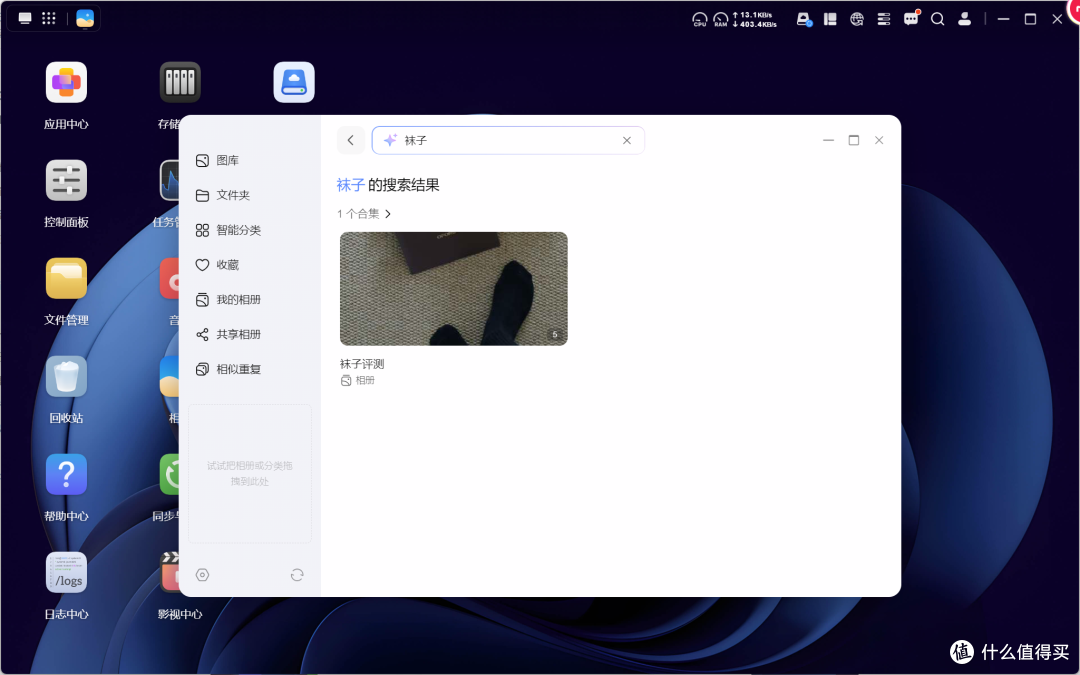Open the global search magnifier icon
The height and width of the screenshot is (675, 1080).
click(937, 19)
